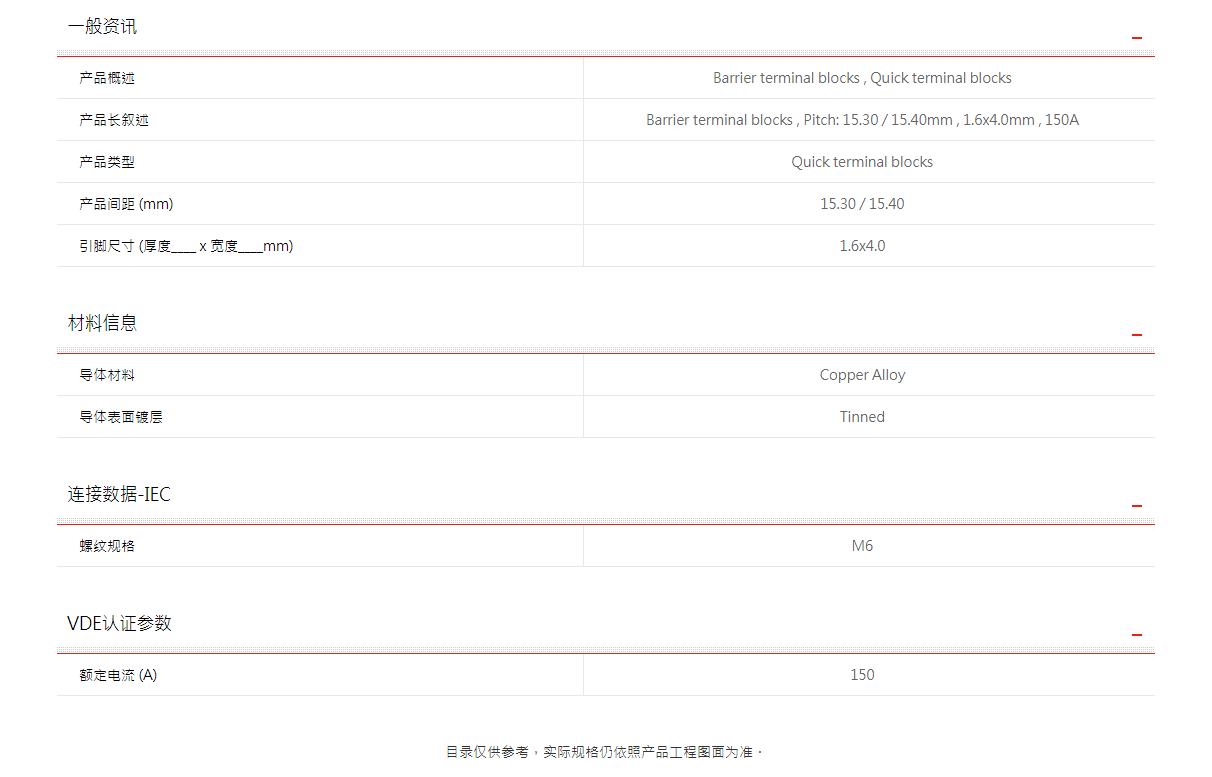Click the 材料信息 heading
This screenshot has width=1212, height=777.
pos(102,323)
